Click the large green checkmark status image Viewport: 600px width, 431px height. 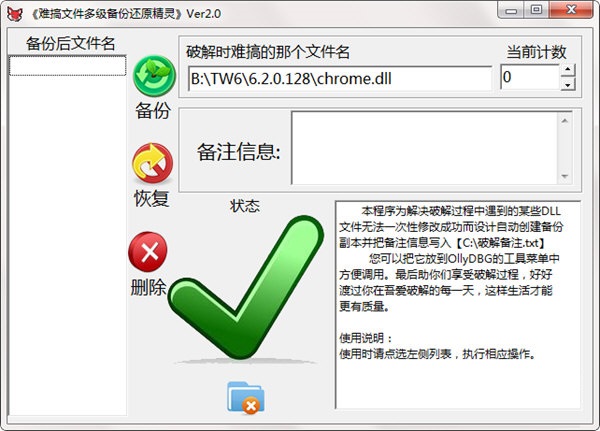click(x=246, y=287)
